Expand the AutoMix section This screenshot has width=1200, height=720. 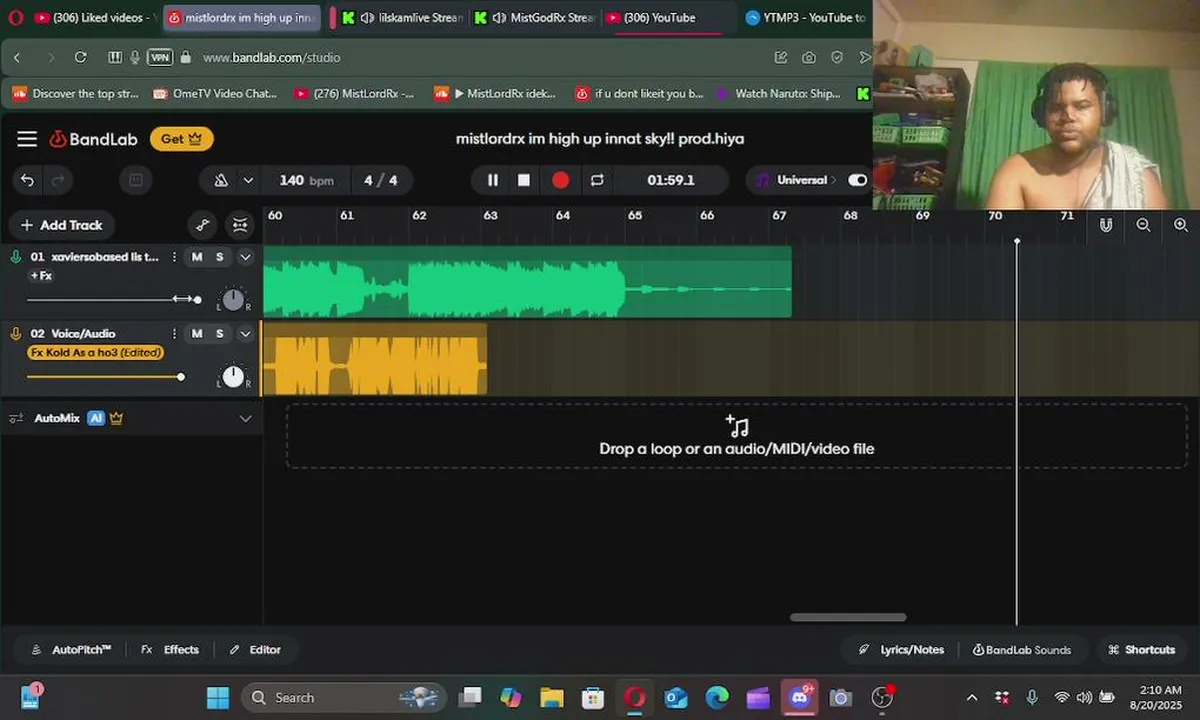(245, 418)
